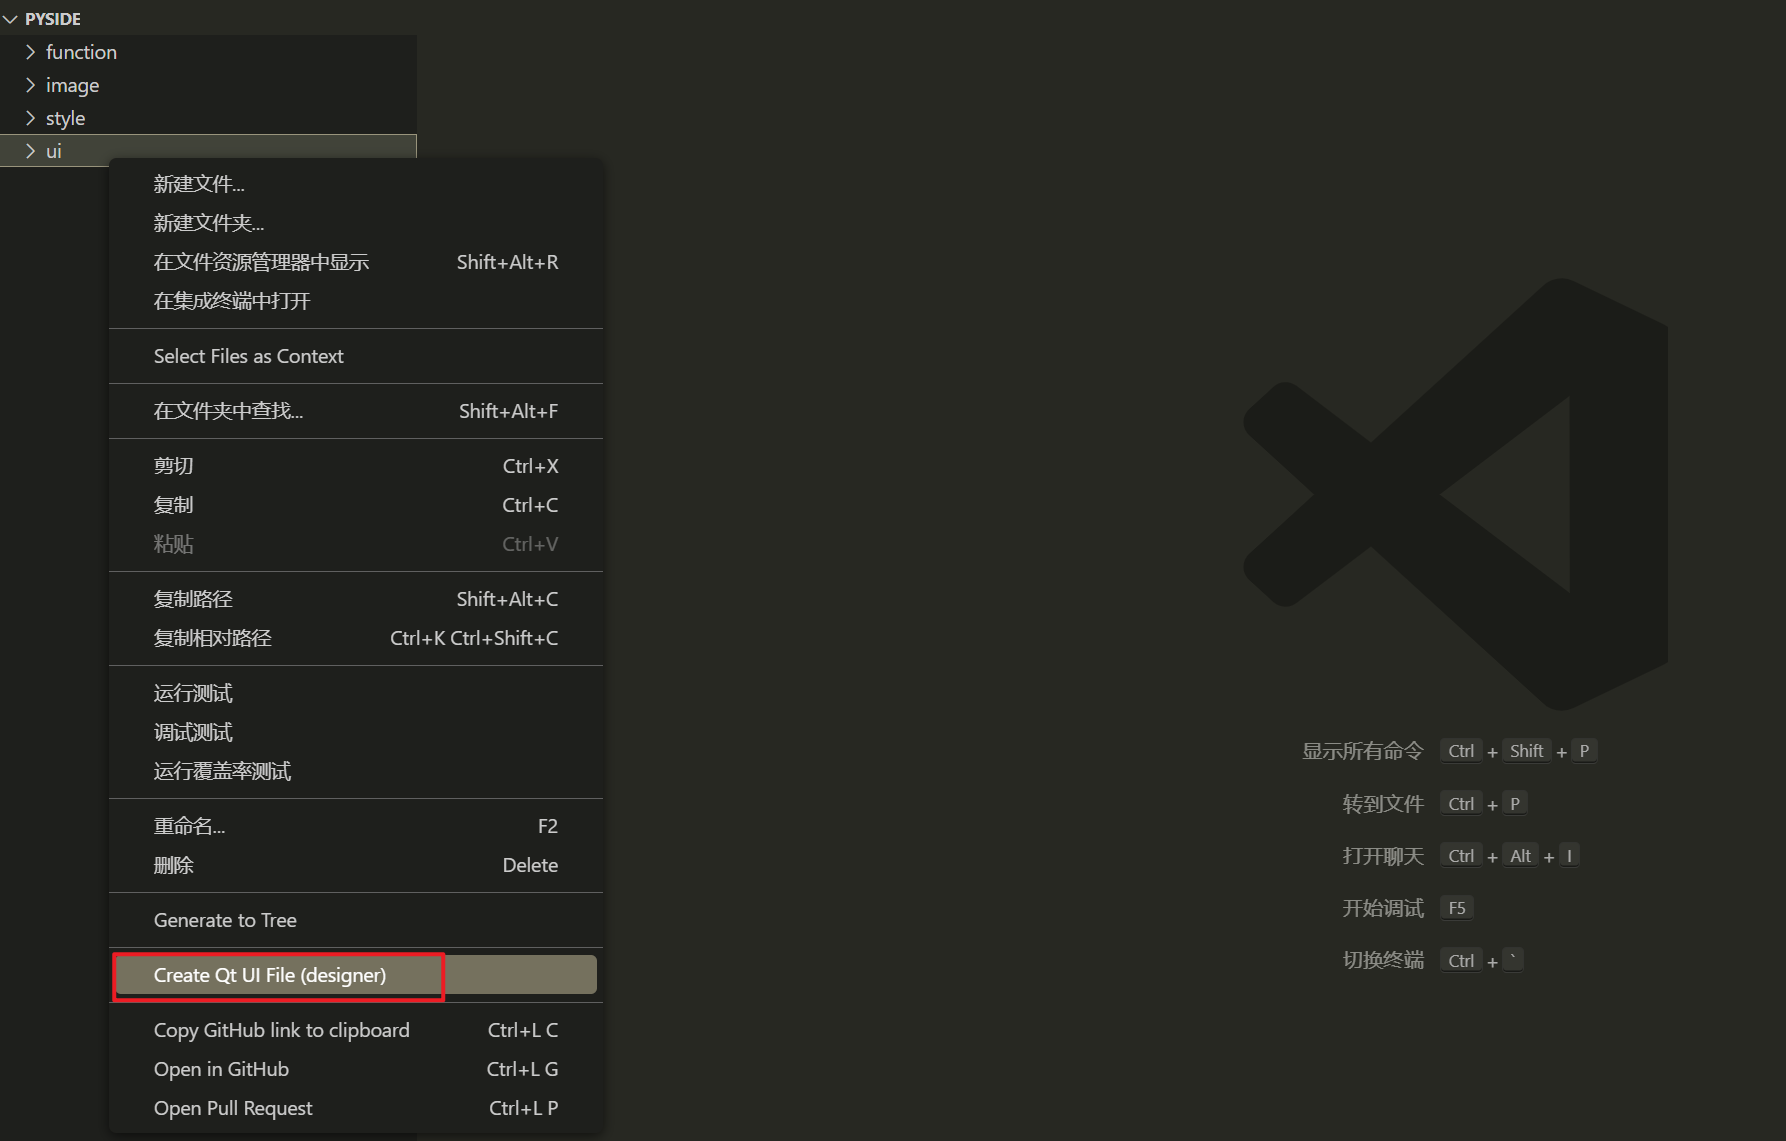Choose 新建文件夹... menu entry
Image resolution: width=1786 pixels, height=1141 pixels.
(209, 223)
